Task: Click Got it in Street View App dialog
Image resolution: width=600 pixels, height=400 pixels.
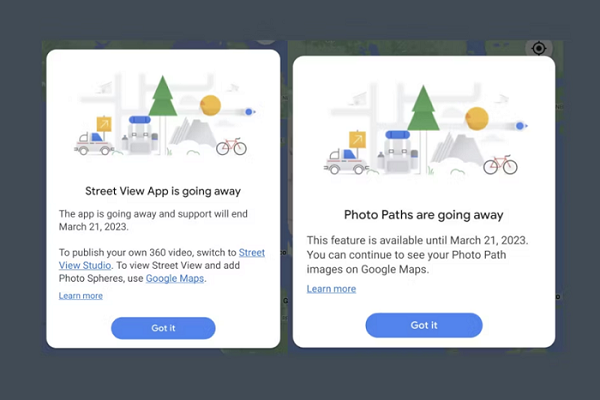Action: (x=163, y=328)
